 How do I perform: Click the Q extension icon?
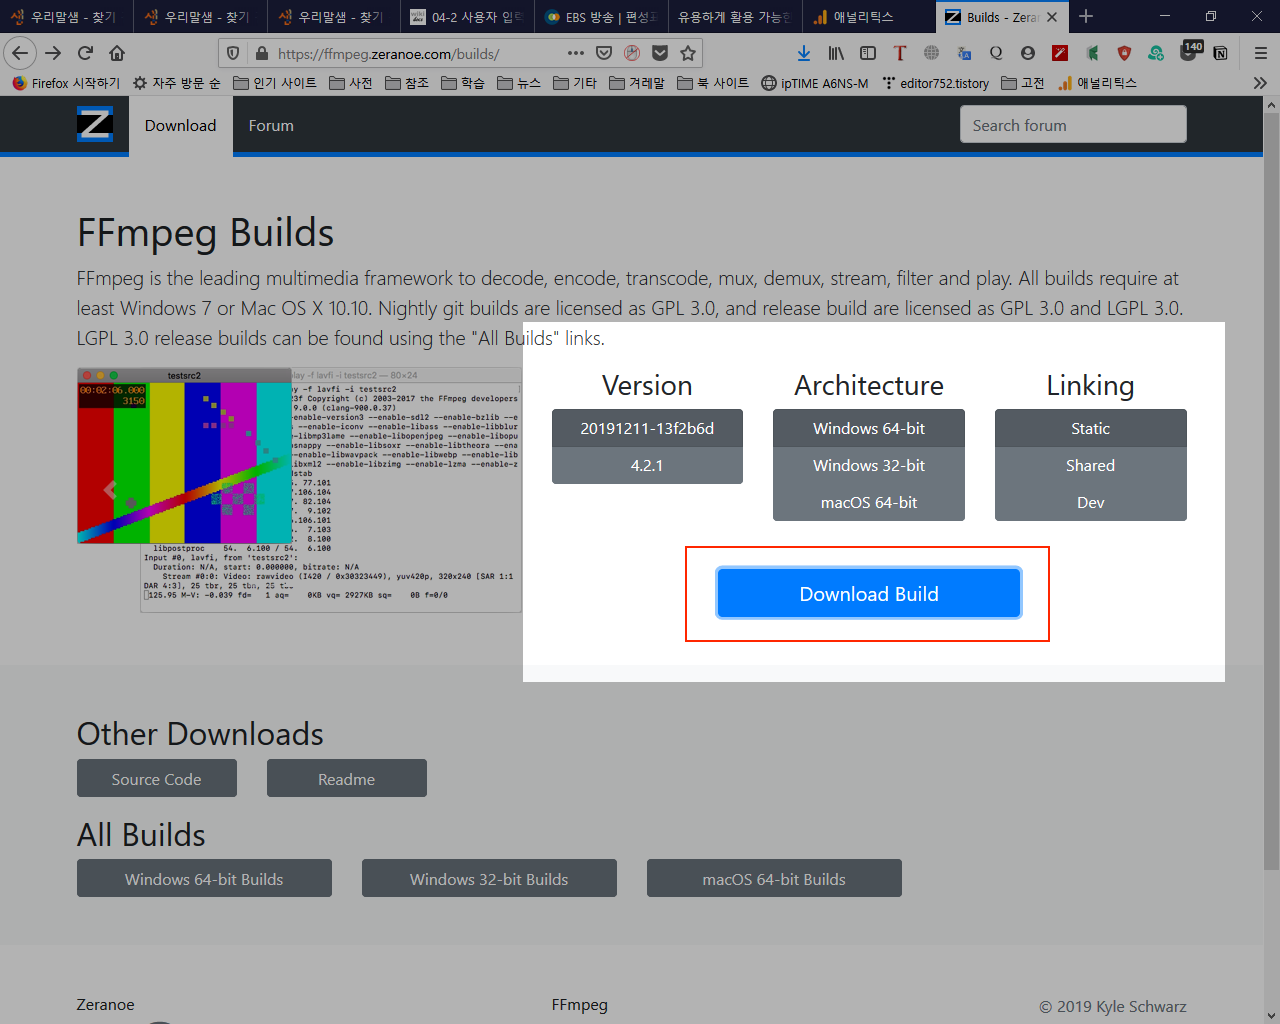(x=996, y=53)
